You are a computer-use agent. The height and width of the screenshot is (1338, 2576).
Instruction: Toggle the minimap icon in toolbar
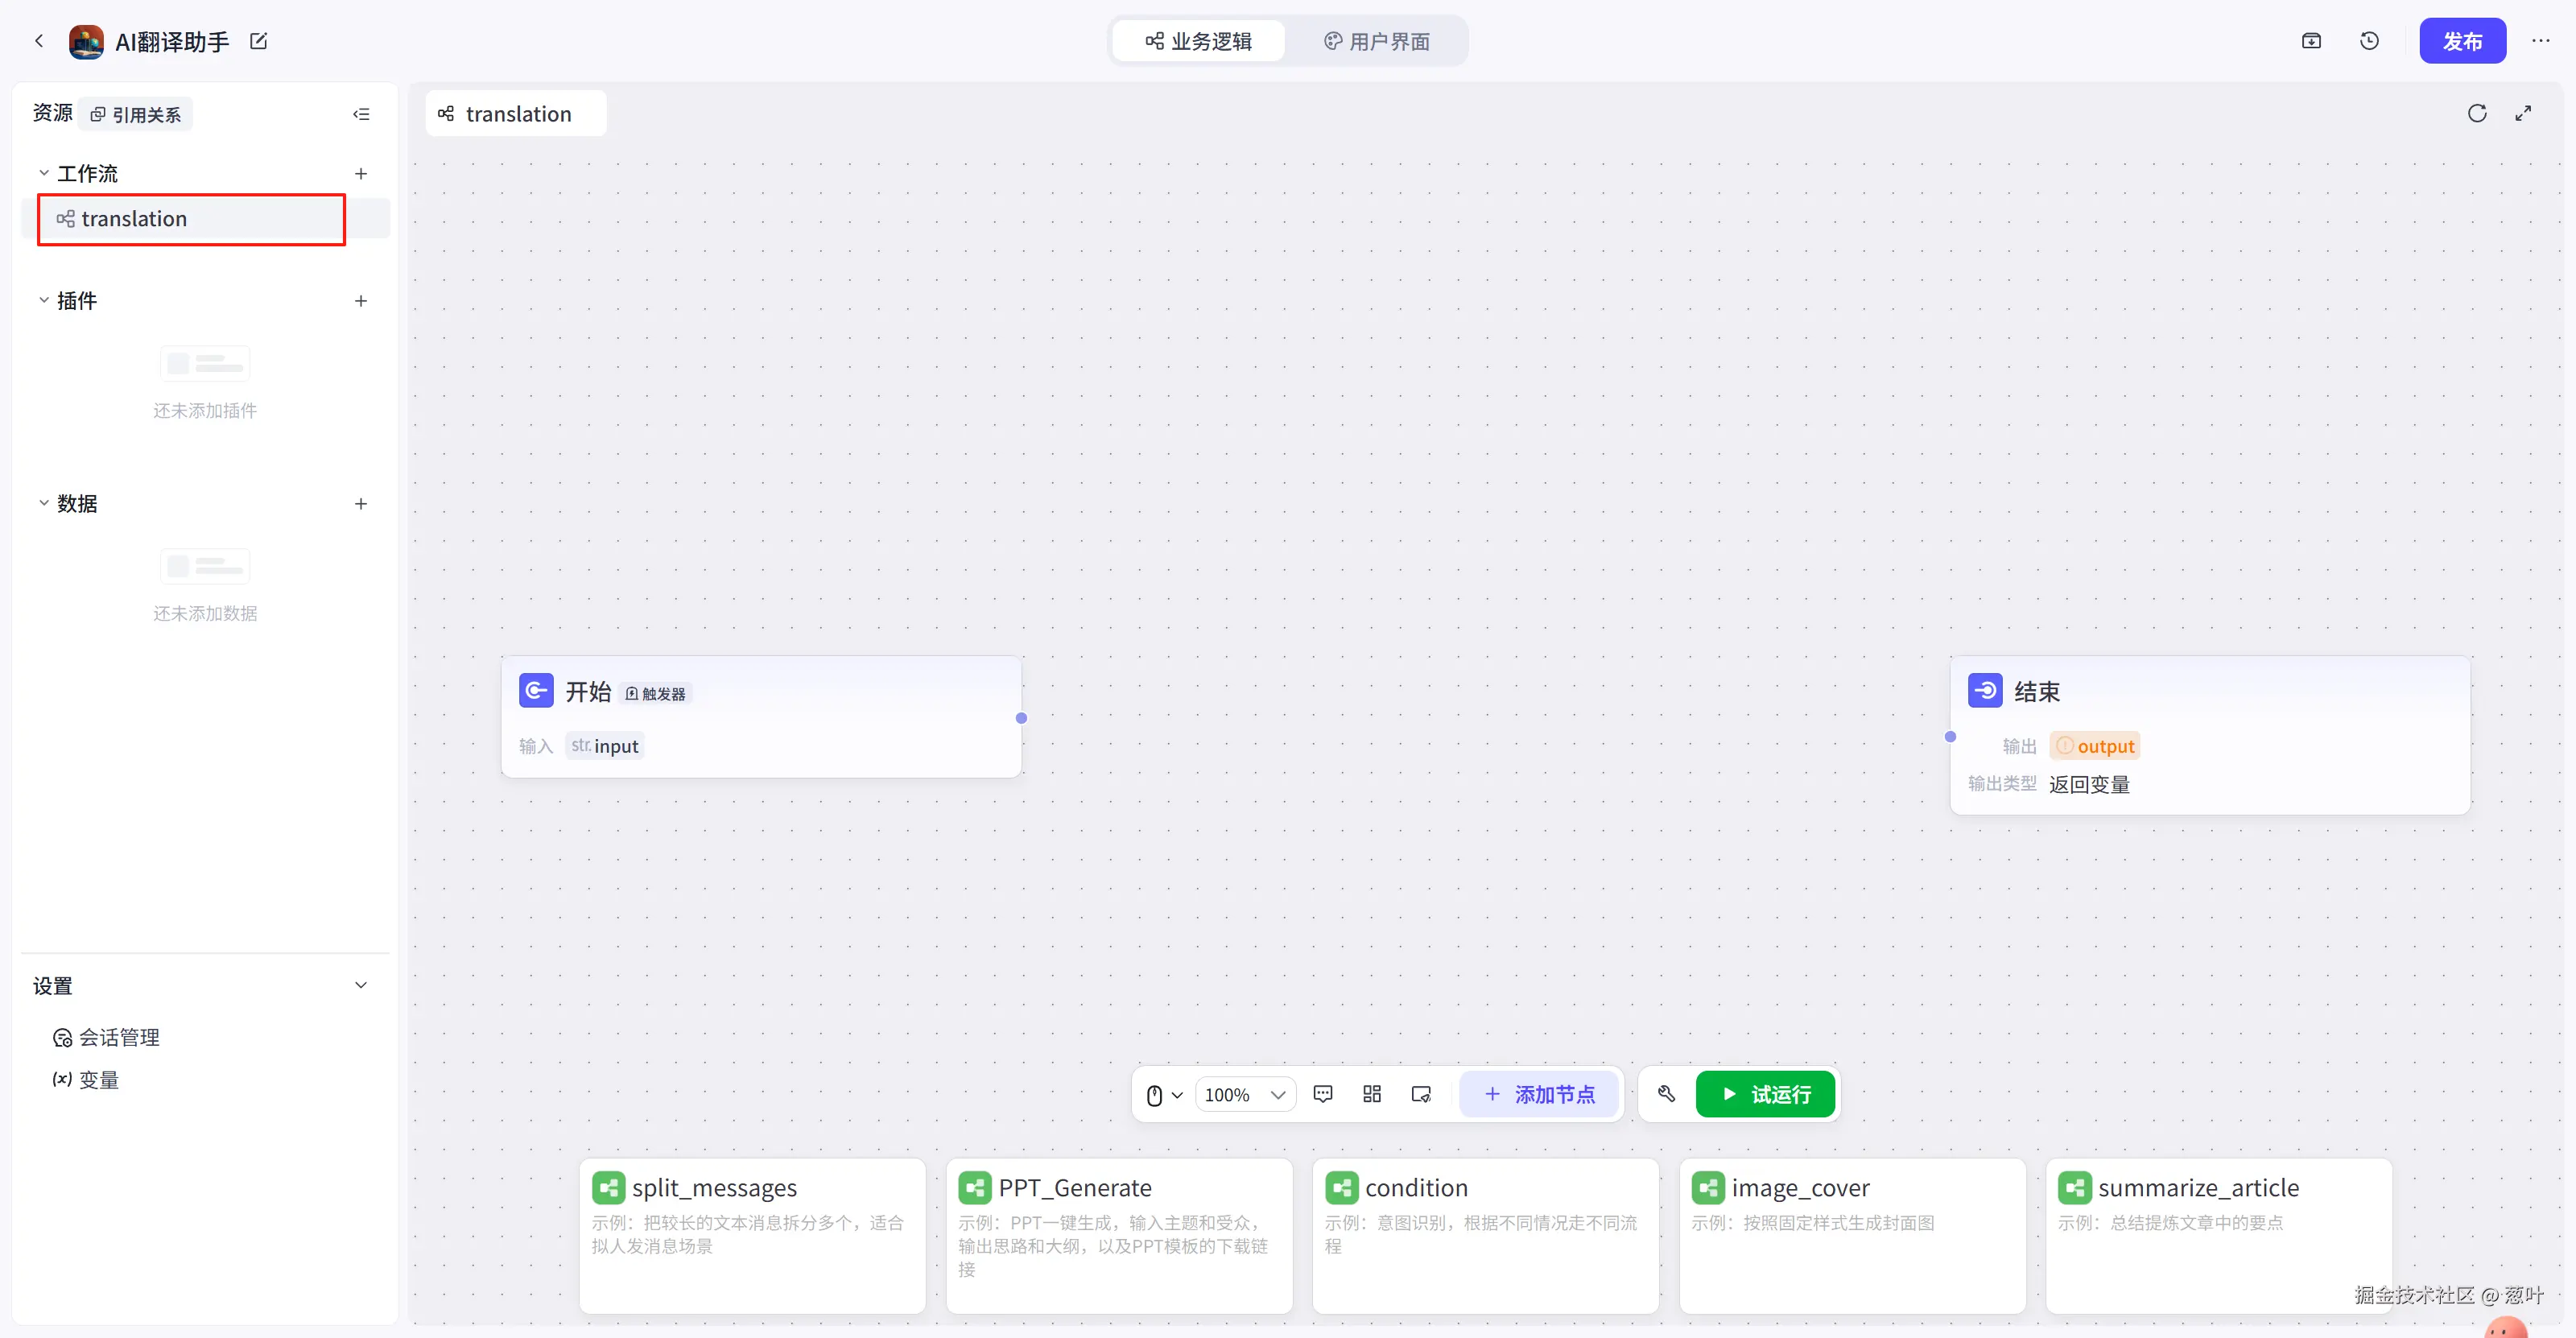click(1421, 1094)
